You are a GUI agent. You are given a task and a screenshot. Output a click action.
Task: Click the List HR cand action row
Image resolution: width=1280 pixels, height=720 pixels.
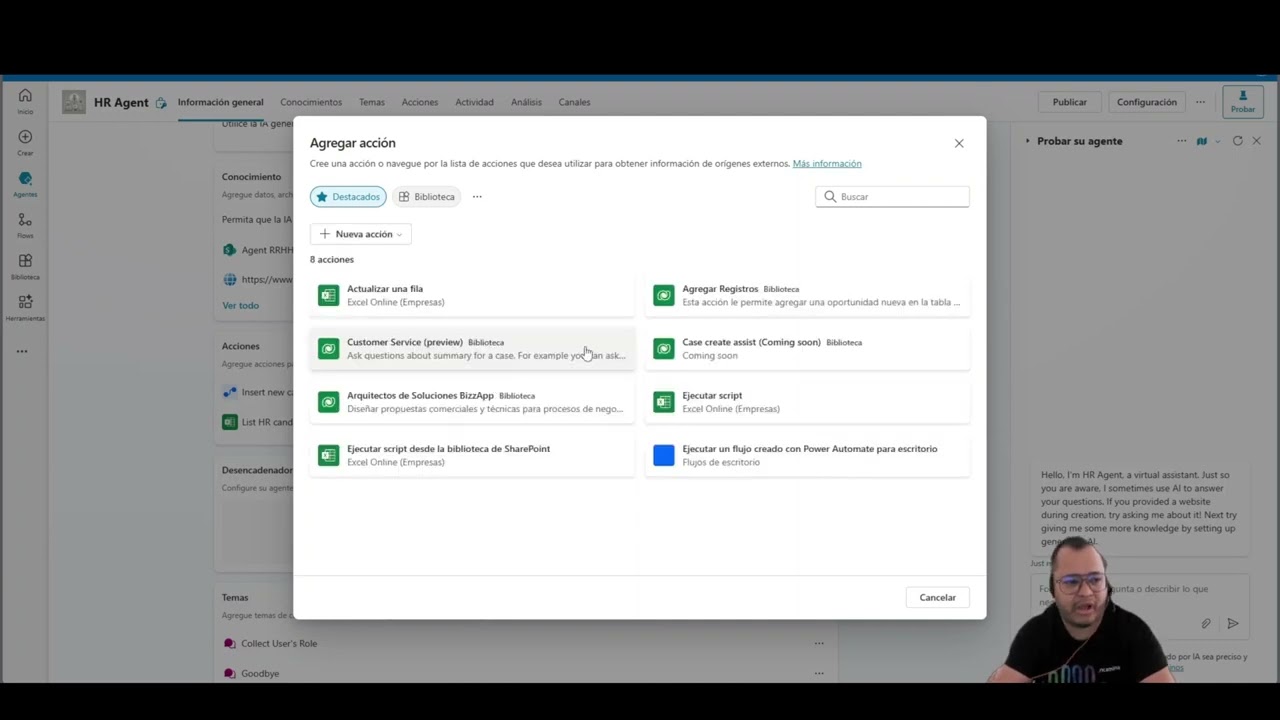click(258, 422)
